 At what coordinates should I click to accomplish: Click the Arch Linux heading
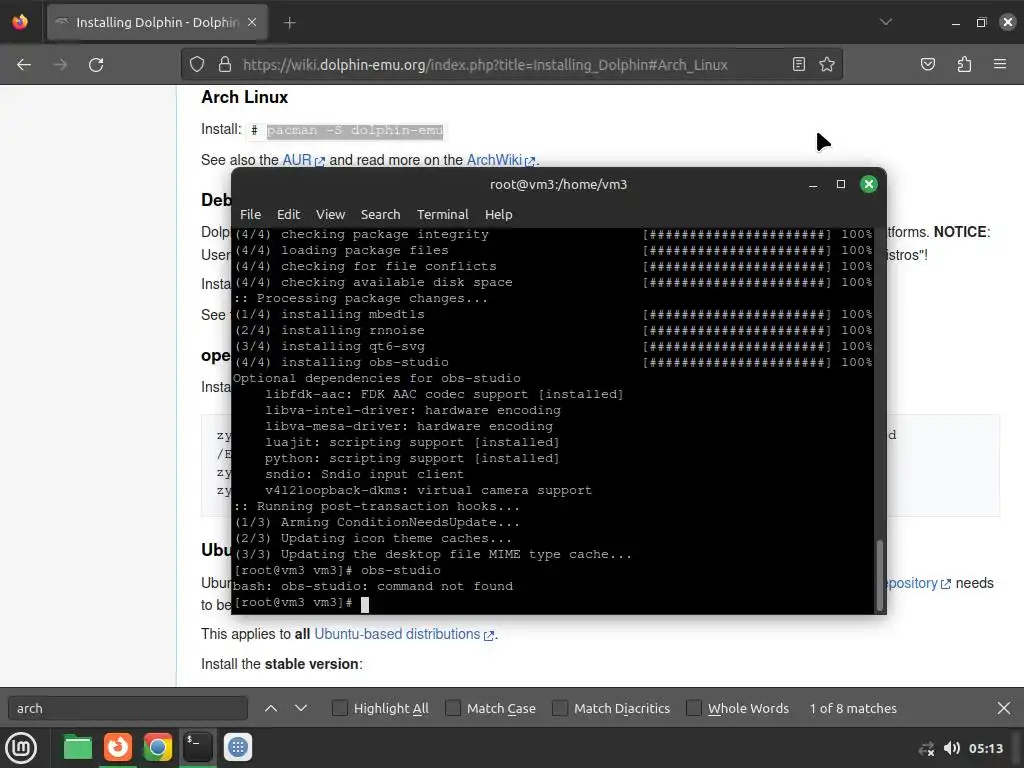point(244,97)
